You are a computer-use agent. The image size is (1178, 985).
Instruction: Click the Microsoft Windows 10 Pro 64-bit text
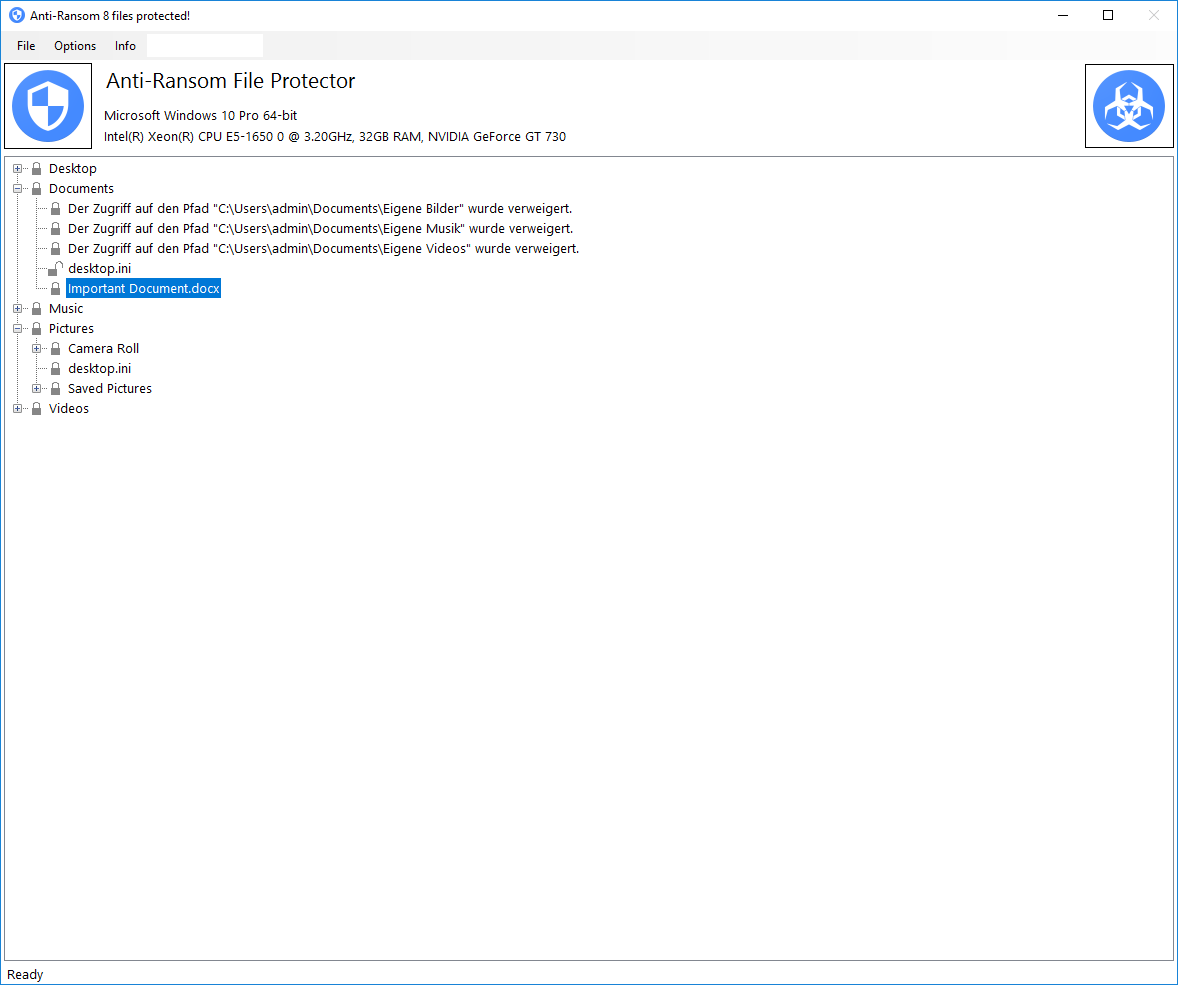201,115
